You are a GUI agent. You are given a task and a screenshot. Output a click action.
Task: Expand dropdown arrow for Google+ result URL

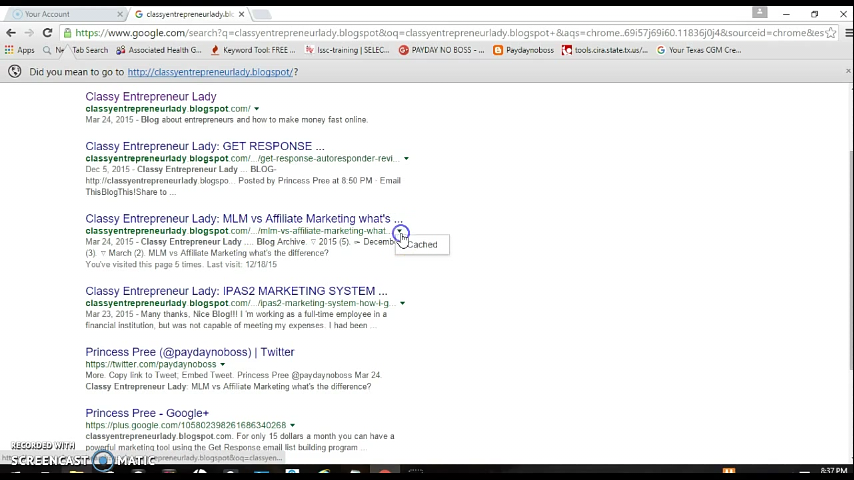tap(292, 426)
